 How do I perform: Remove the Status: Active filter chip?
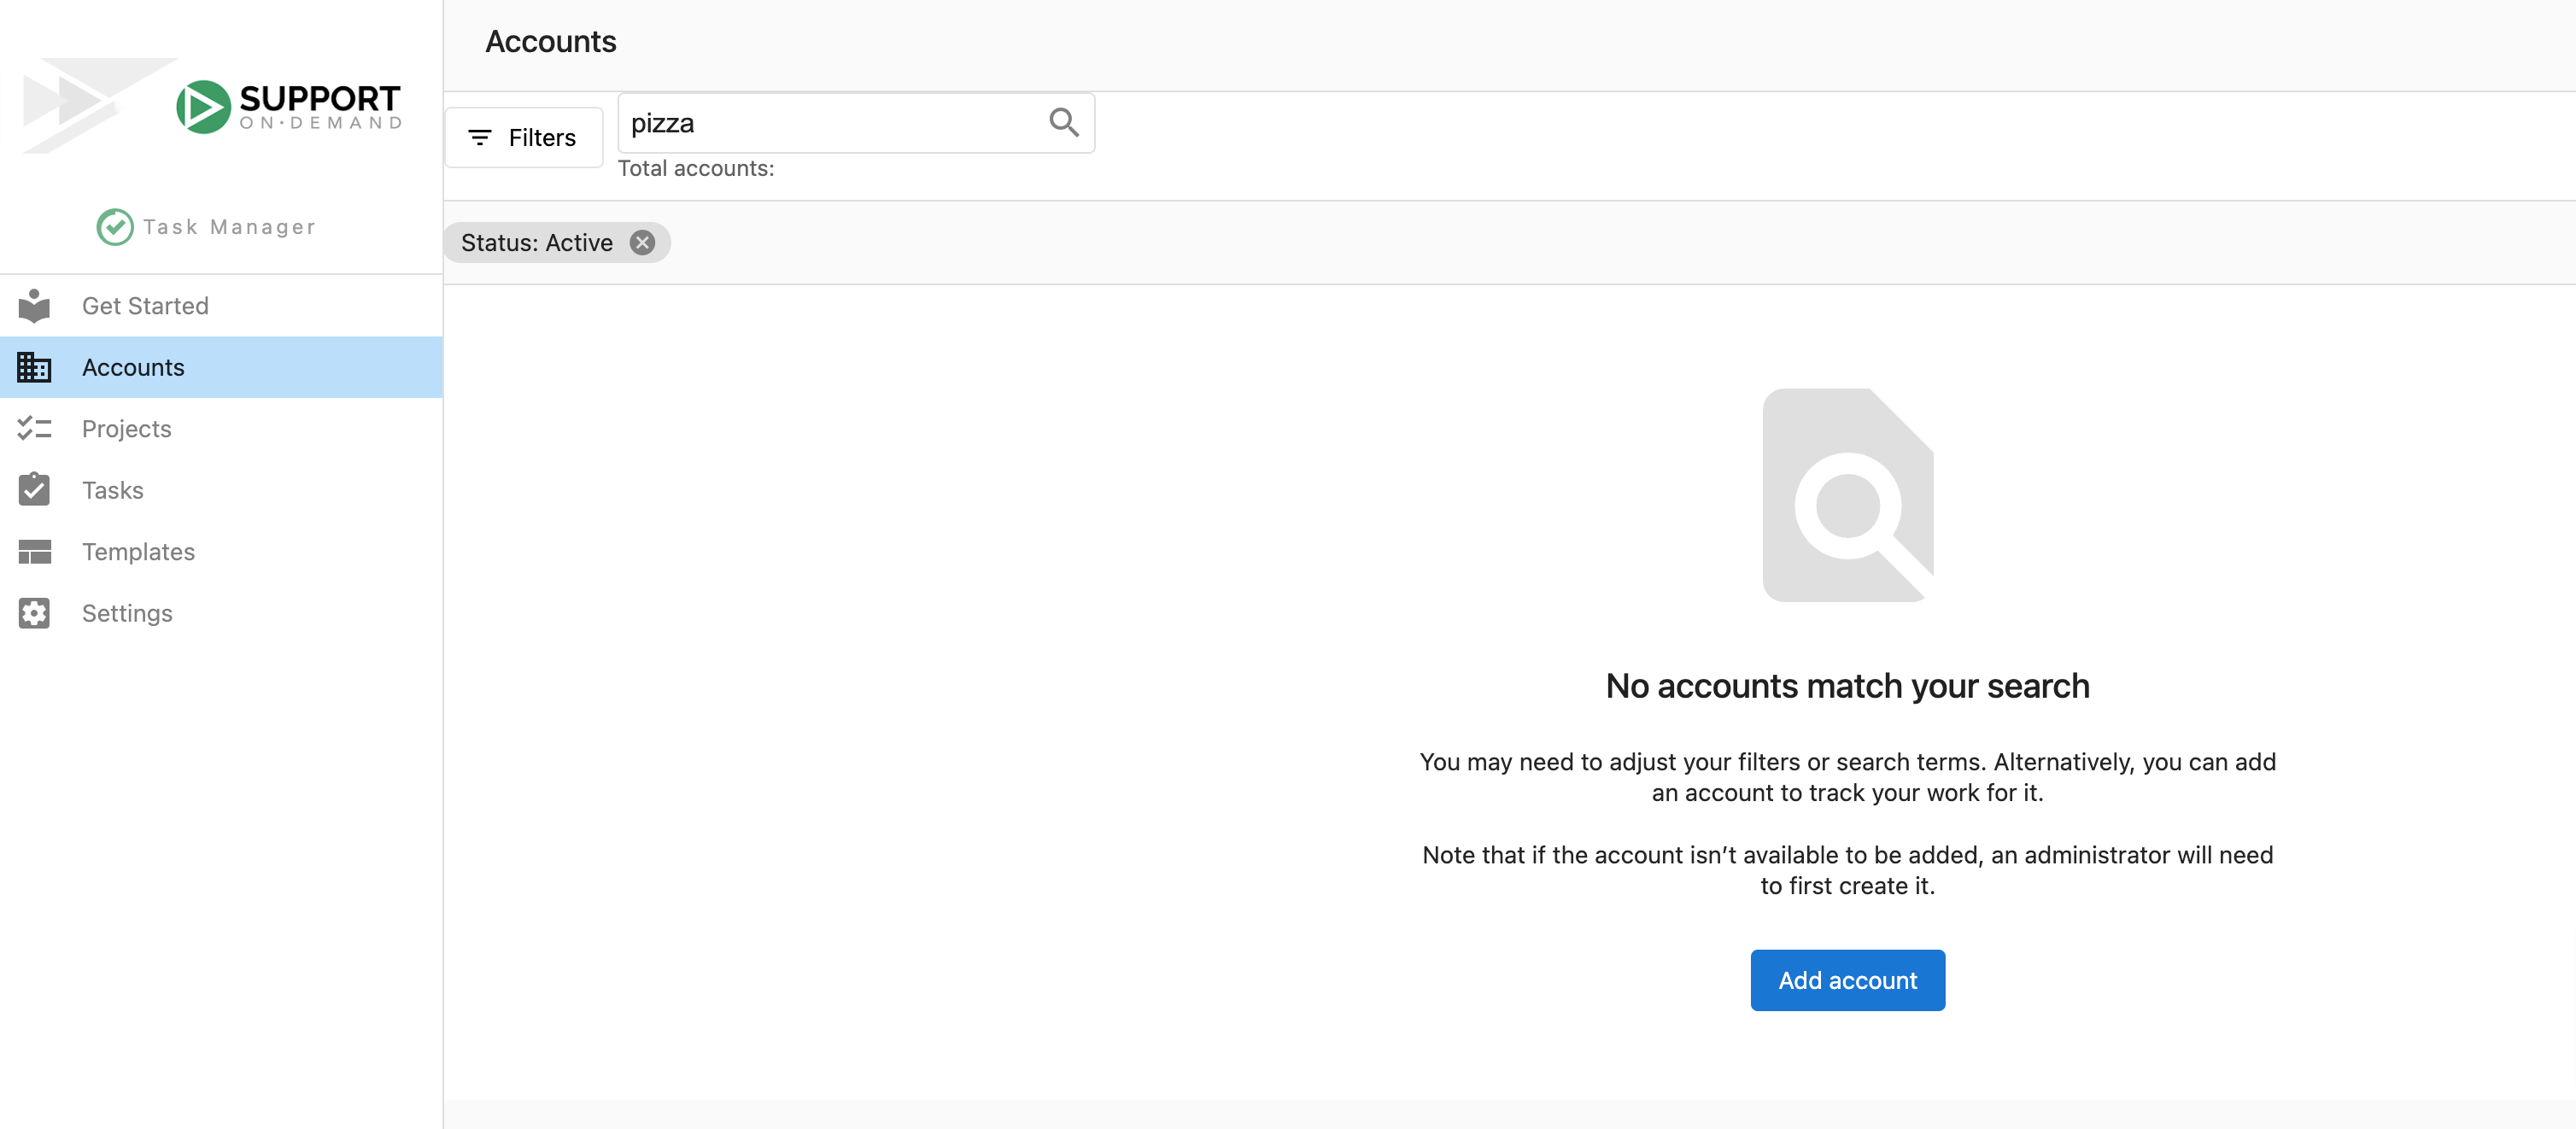[642, 243]
